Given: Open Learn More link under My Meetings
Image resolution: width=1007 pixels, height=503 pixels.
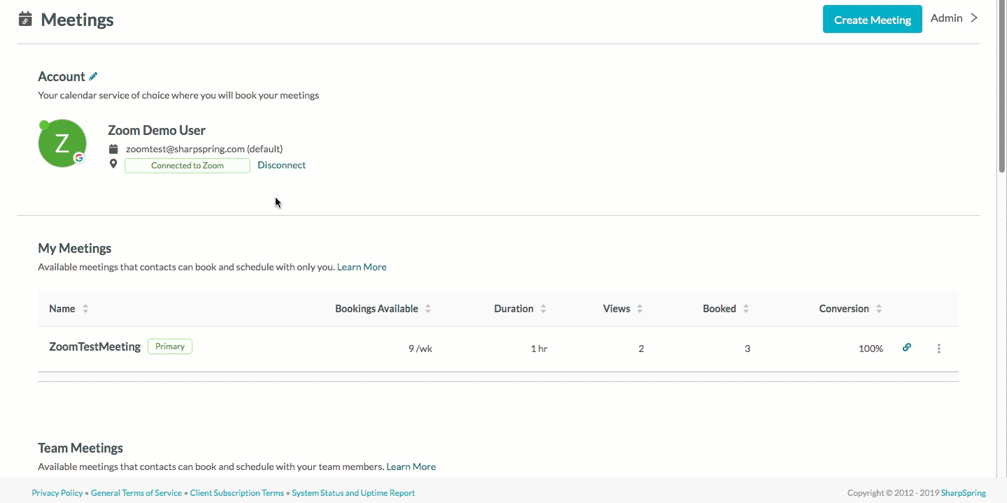Looking at the screenshot, I should 362,267.
